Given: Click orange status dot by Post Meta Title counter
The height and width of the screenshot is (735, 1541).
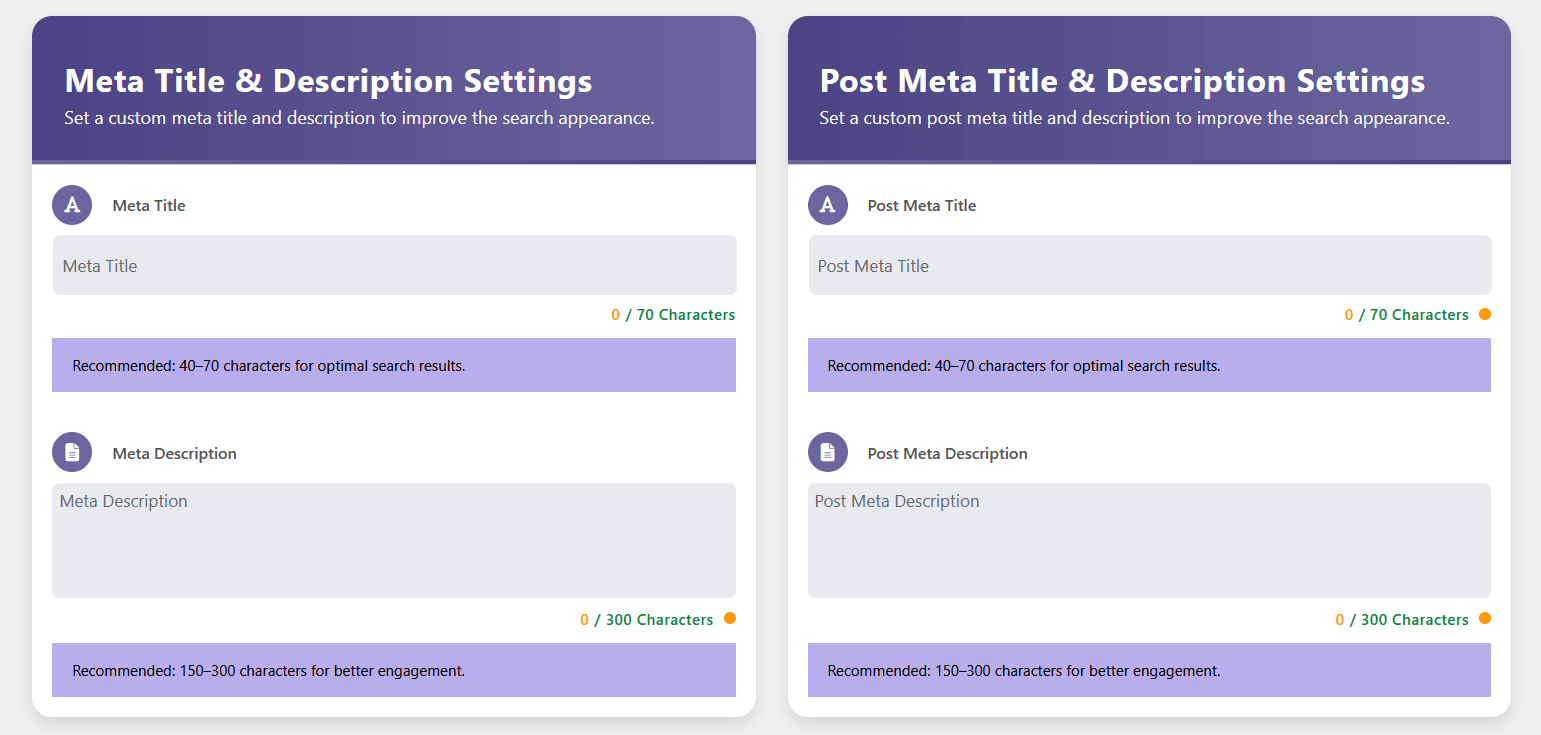Looking at the screenshot, I should 1484,314.
